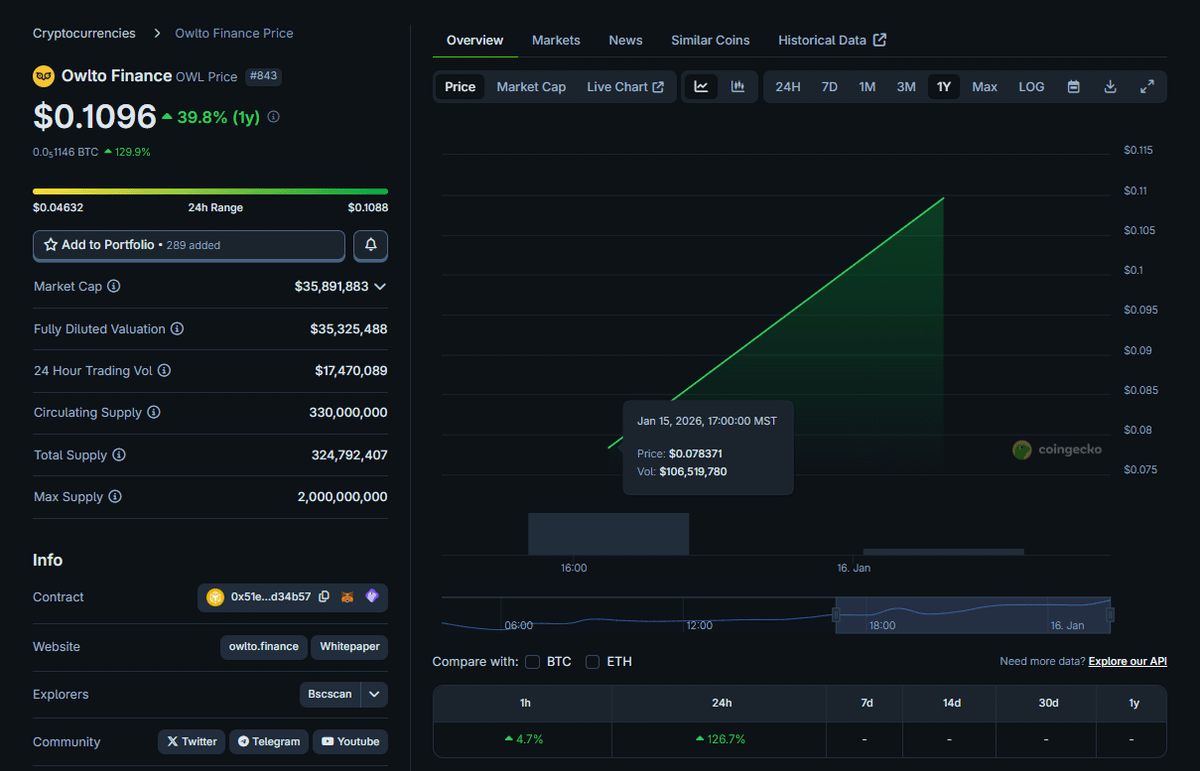Click Add to Portfolio button
This screenshot has height=771, width=1200.
[x=189, y=245]
